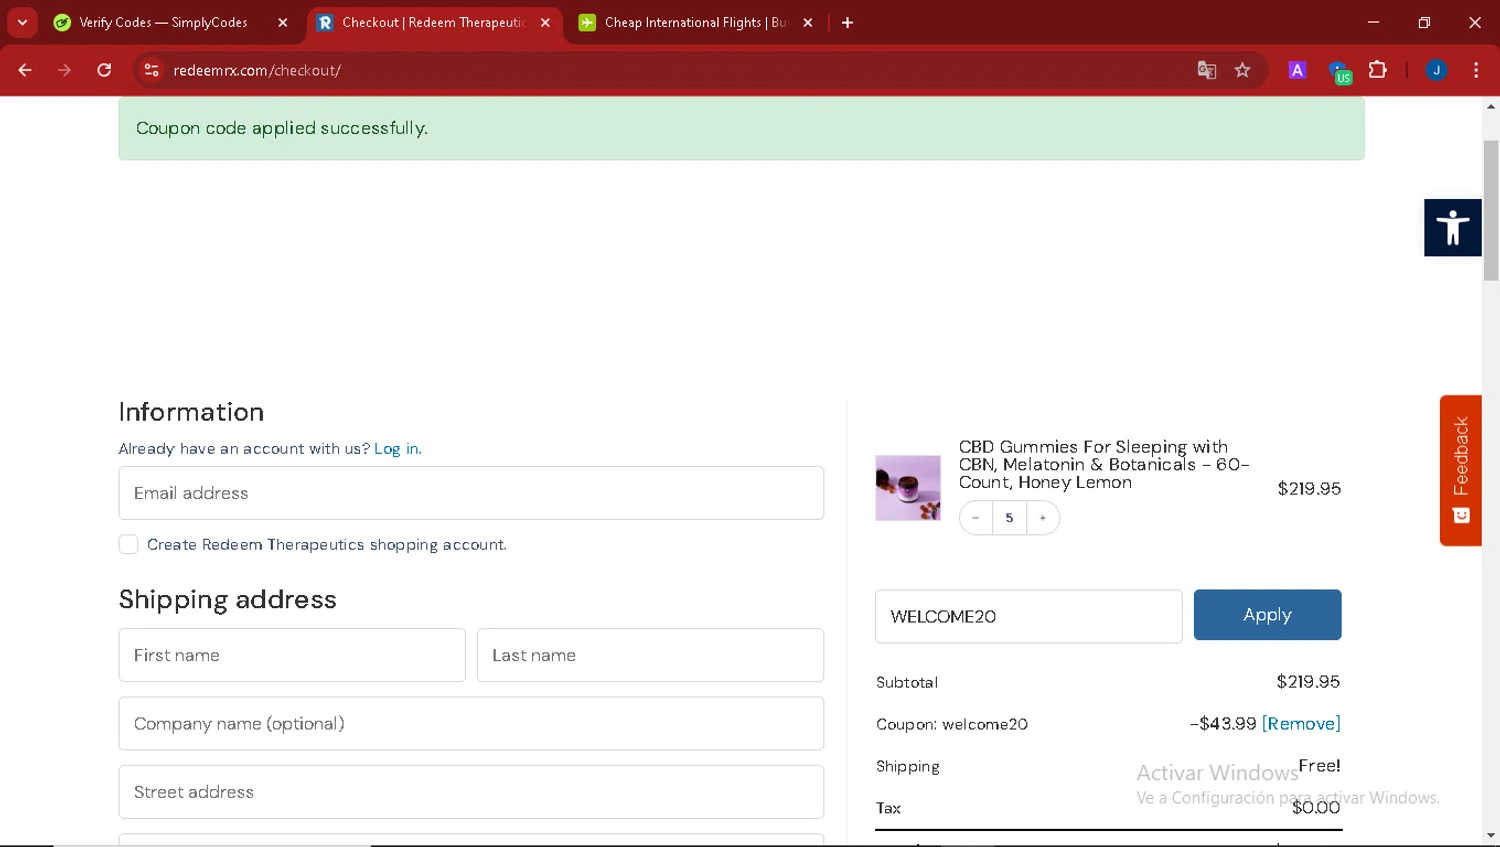Open the profile avatar J
This screenshot has height=847, width=1500.
click(x=1436, y=70)
